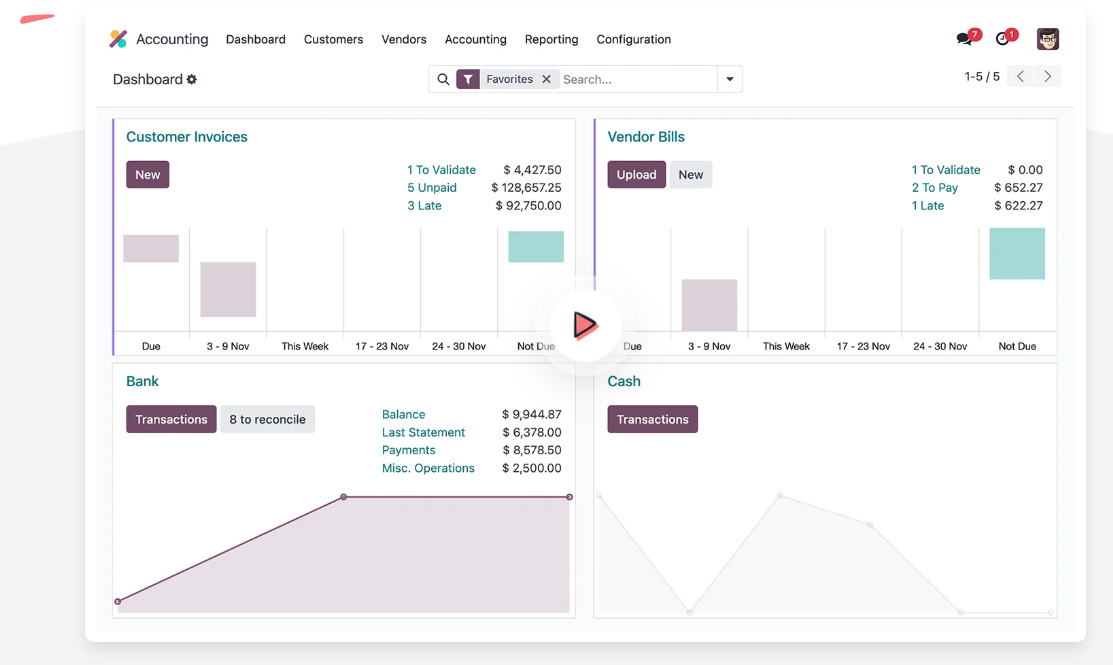
Task: Open the Misc. Operations link
Action: [x=428, y=468]
